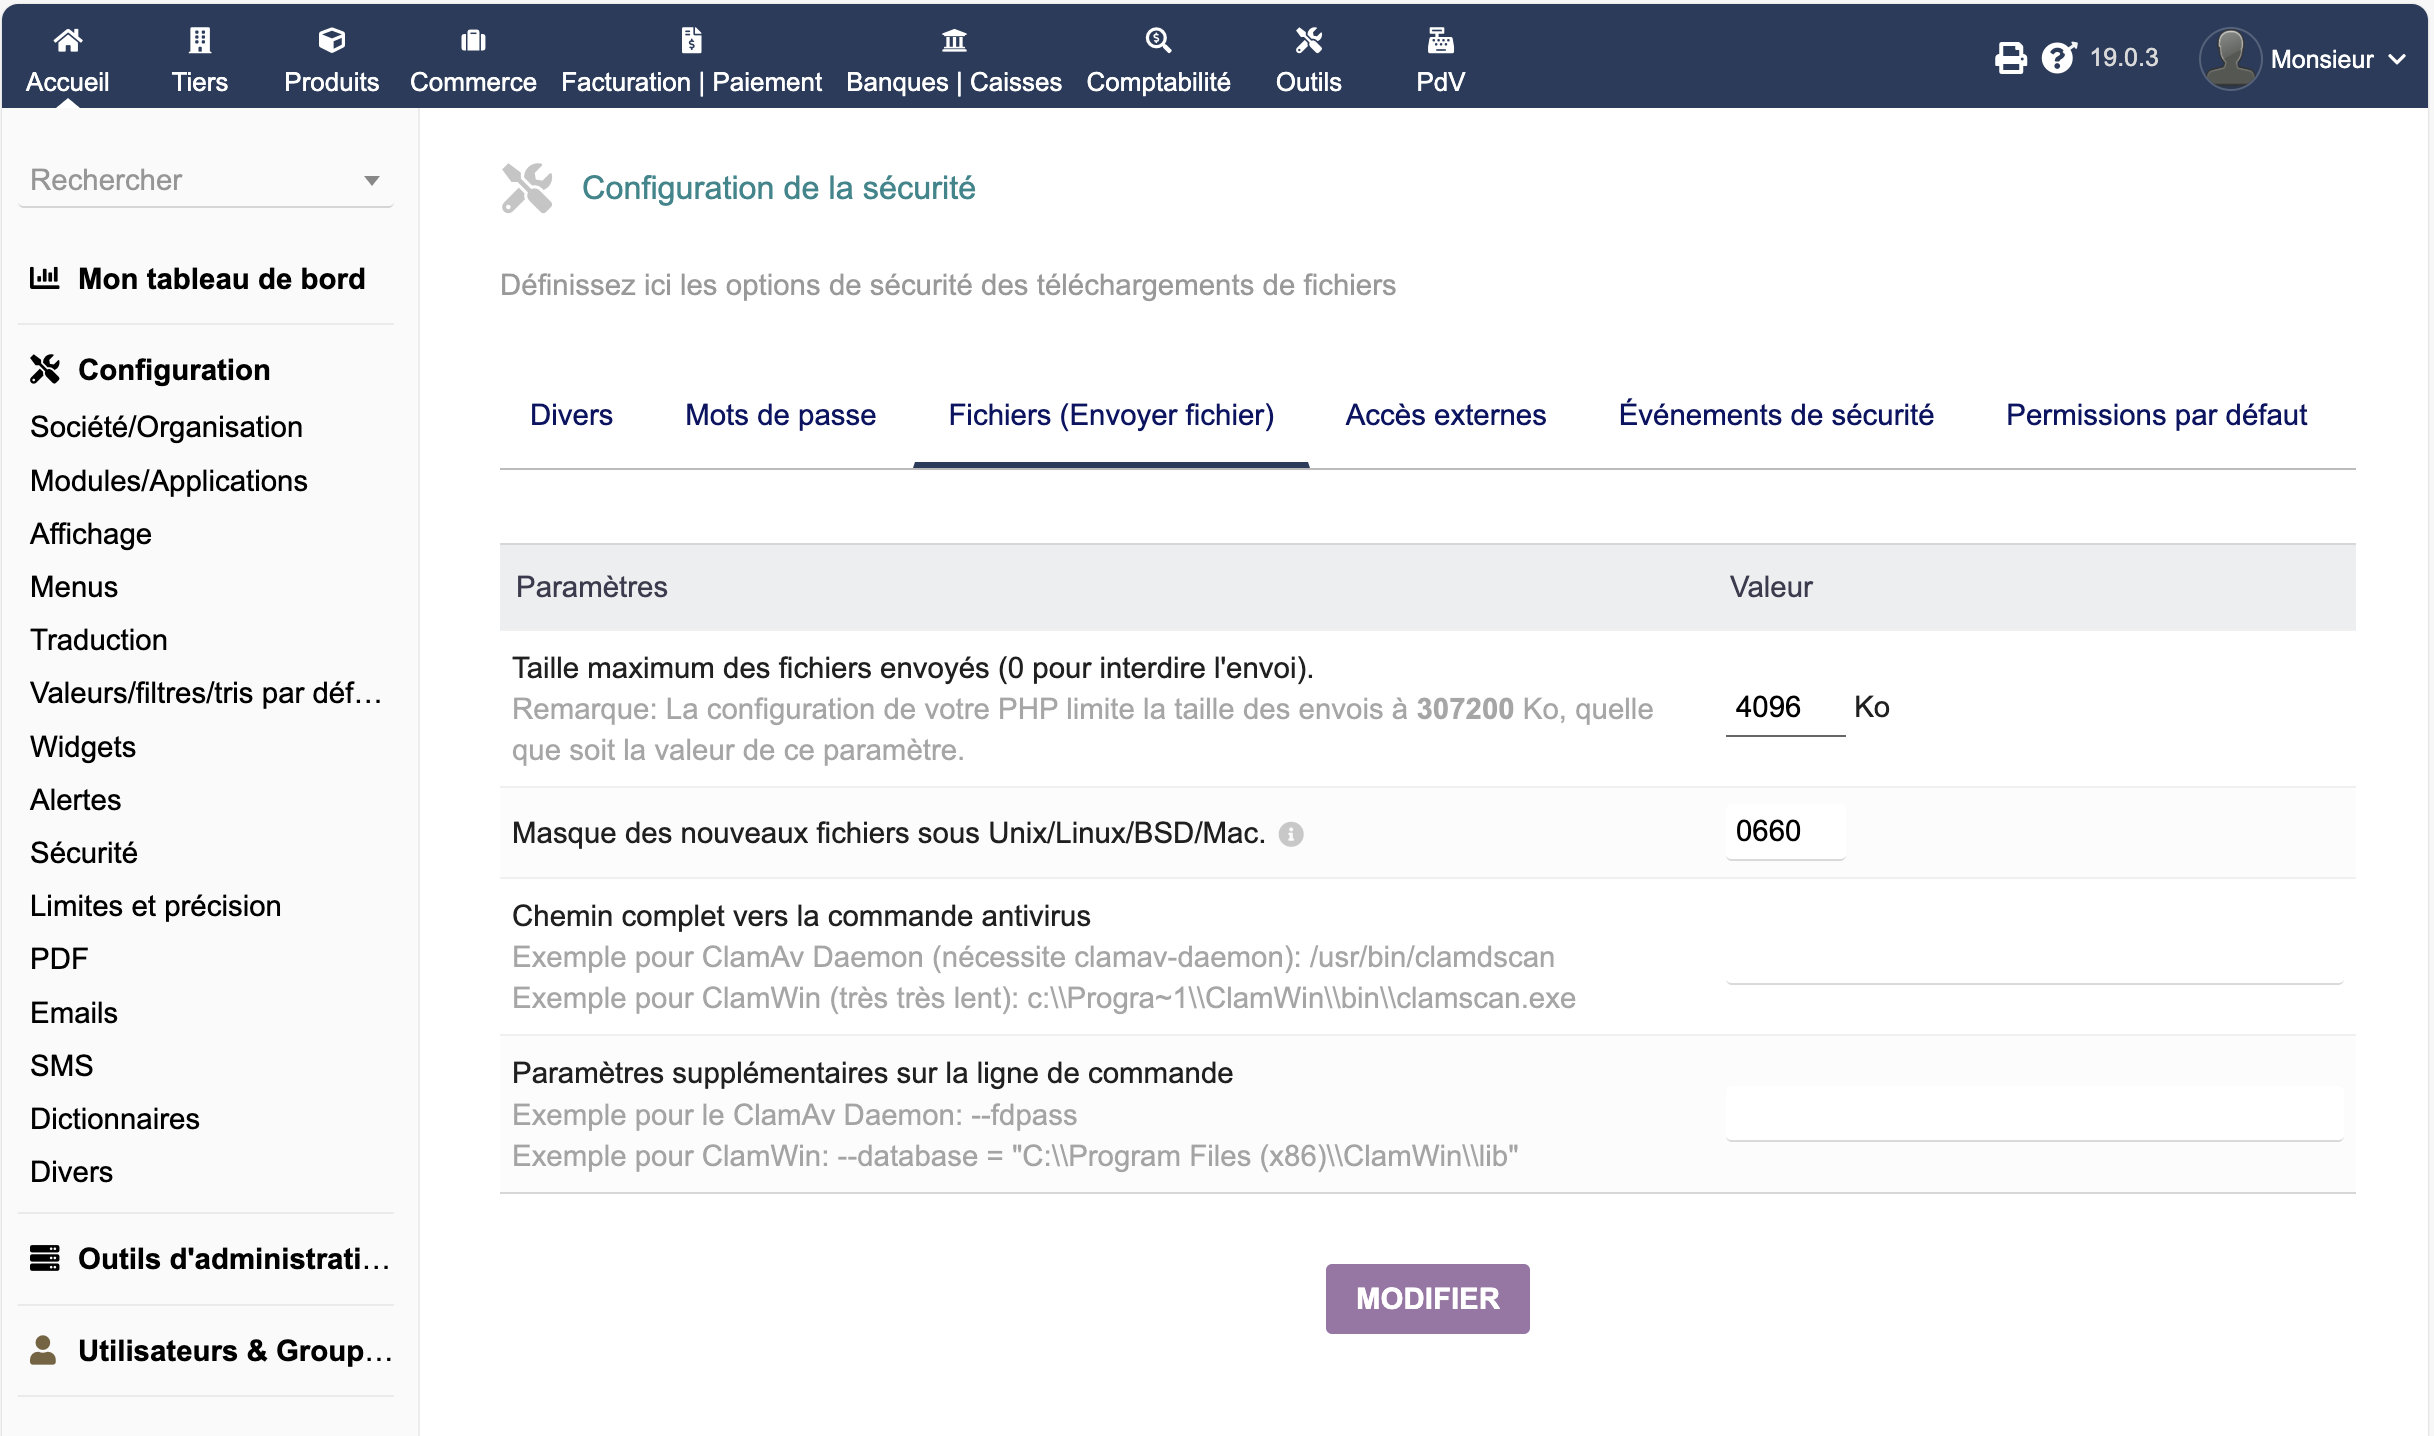The width and height of the screenshot is (2434, 1436).
Task: Expand Outils d'administration section
Action: coord(232,1259)
